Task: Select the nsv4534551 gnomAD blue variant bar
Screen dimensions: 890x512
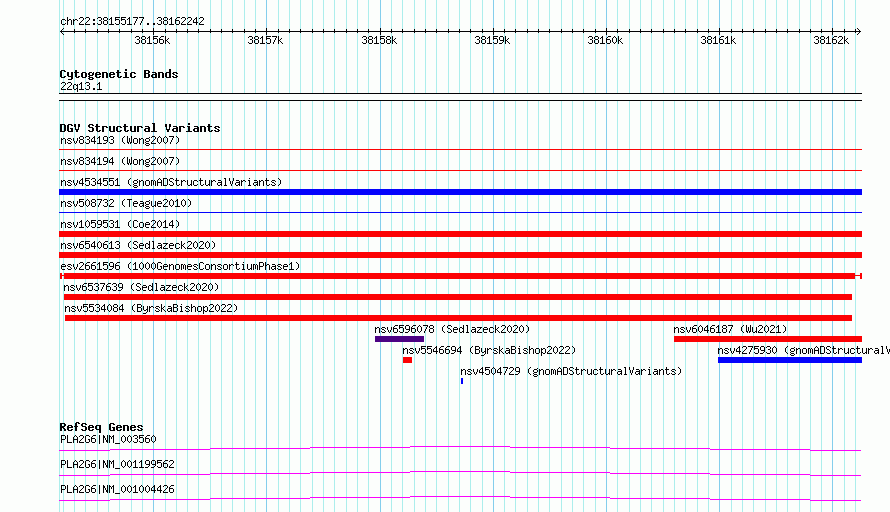Action: coord(460,192)
